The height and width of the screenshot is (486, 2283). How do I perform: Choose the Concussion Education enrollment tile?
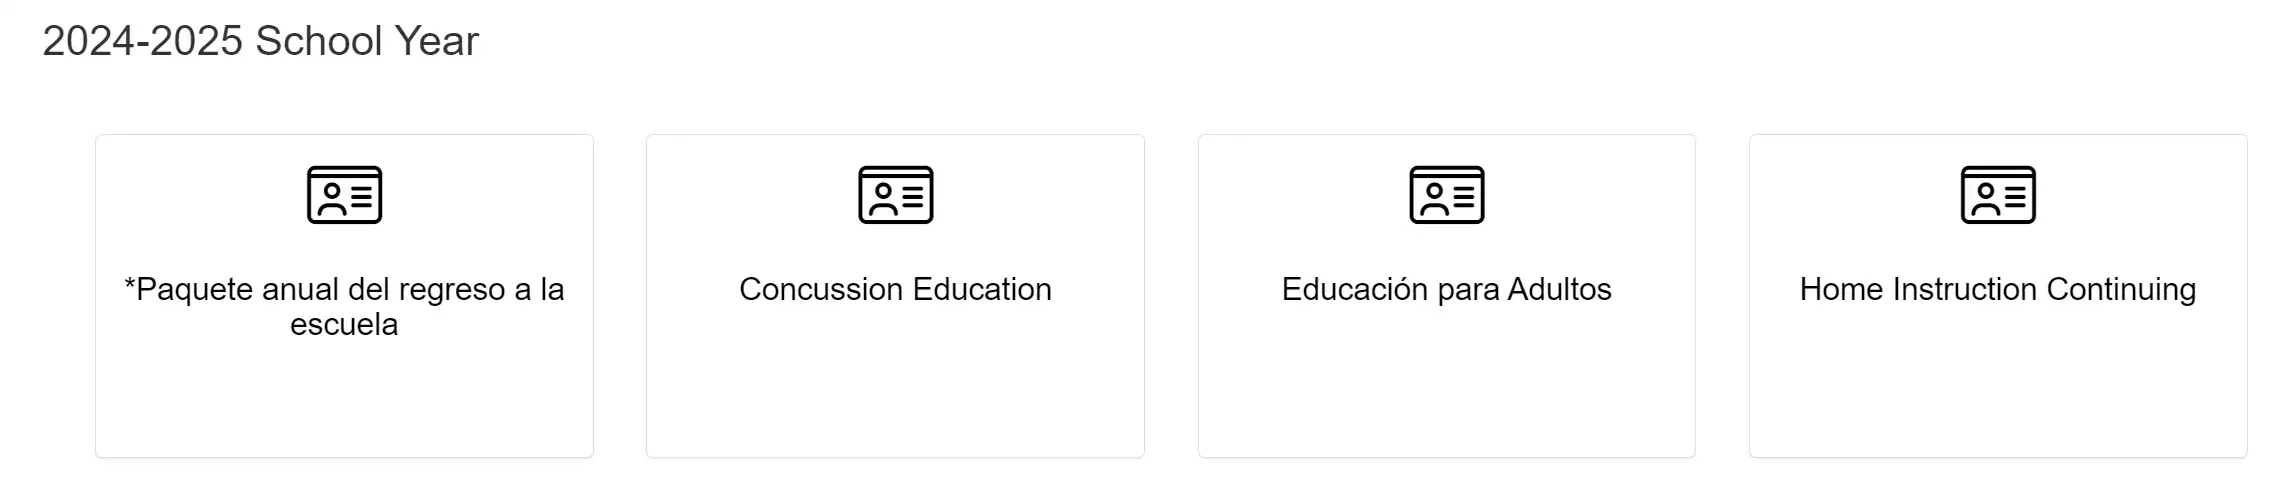895,296
